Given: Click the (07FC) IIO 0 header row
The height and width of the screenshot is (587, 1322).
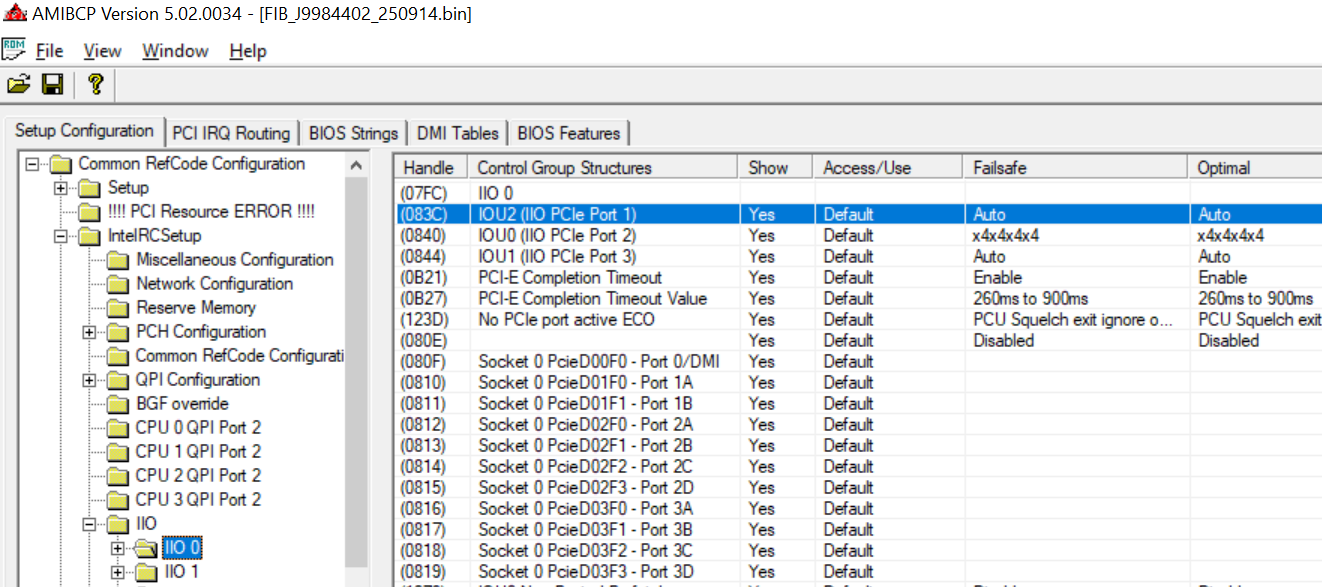Looking at the screenshot, I should coord(859,193).
